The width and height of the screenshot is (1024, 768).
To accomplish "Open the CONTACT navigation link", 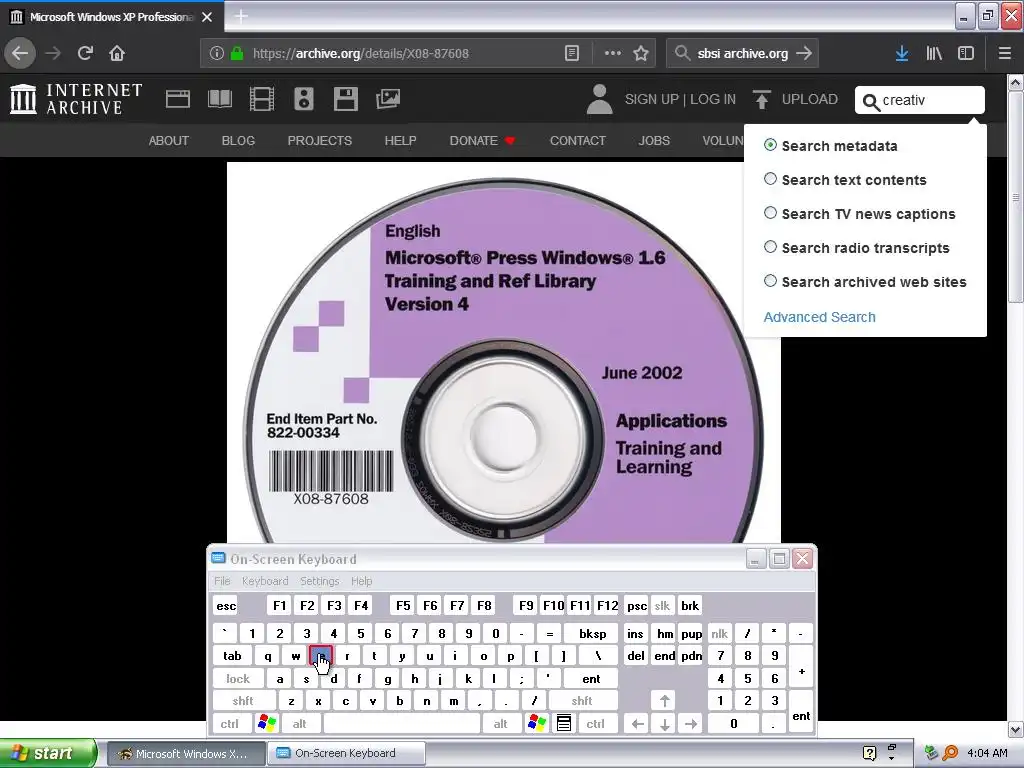I will tap(577, 140).
